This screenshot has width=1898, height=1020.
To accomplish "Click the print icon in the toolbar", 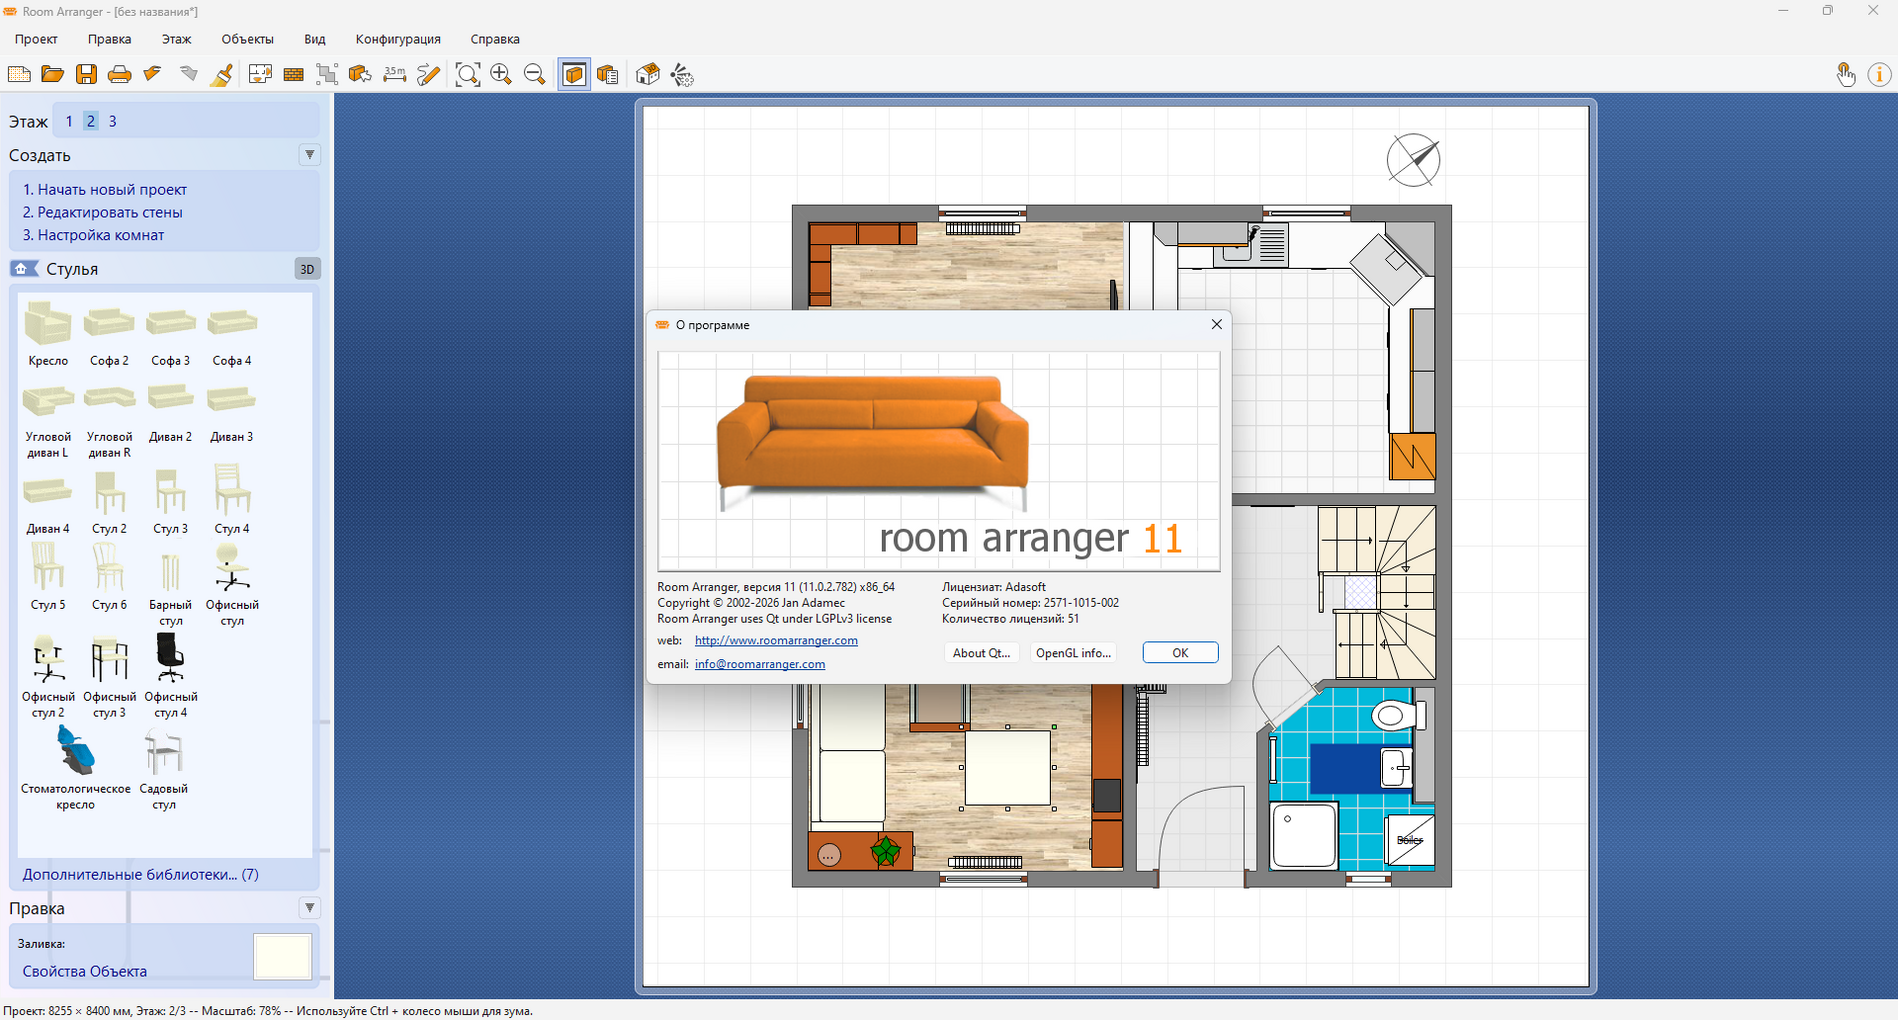I will 120,74.
